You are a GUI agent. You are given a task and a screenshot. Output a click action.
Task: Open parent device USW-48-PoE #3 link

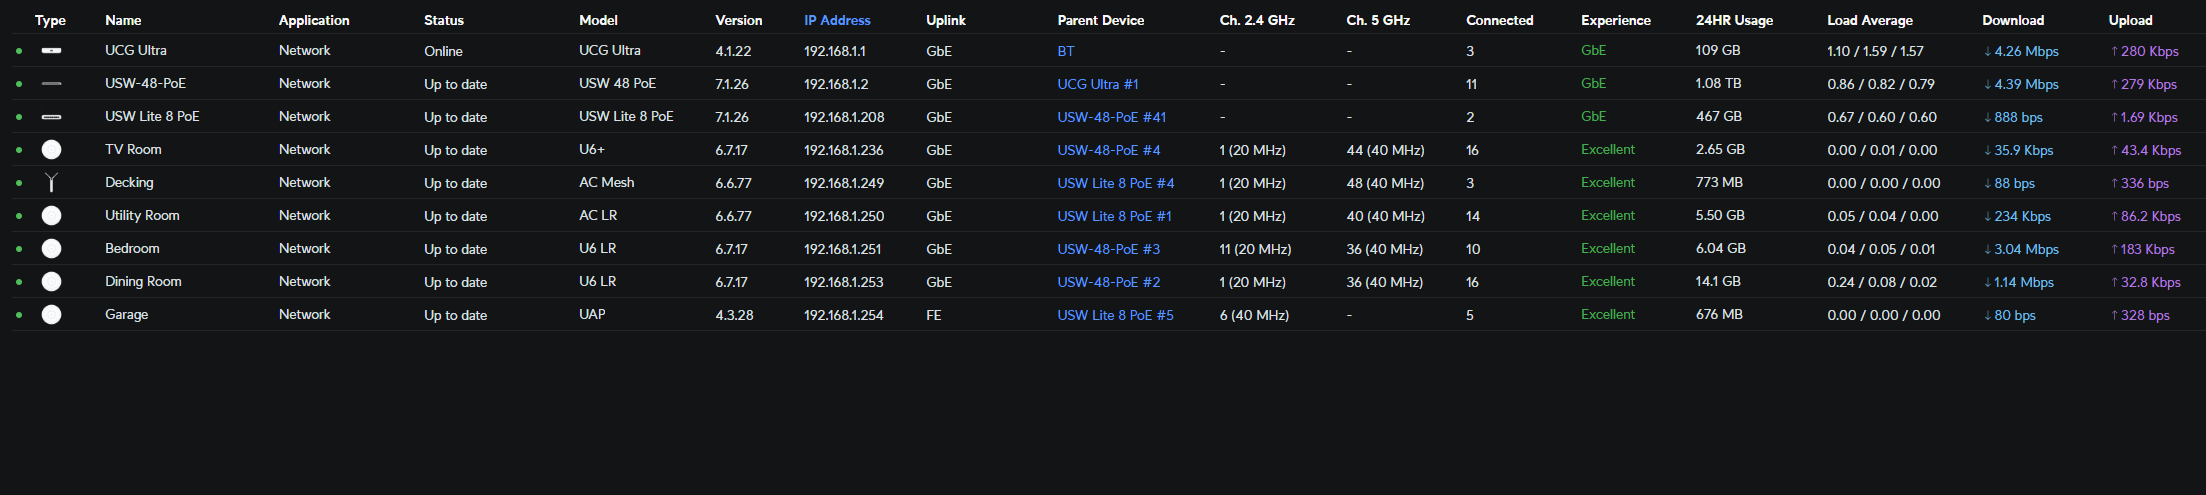point(1108,249)
